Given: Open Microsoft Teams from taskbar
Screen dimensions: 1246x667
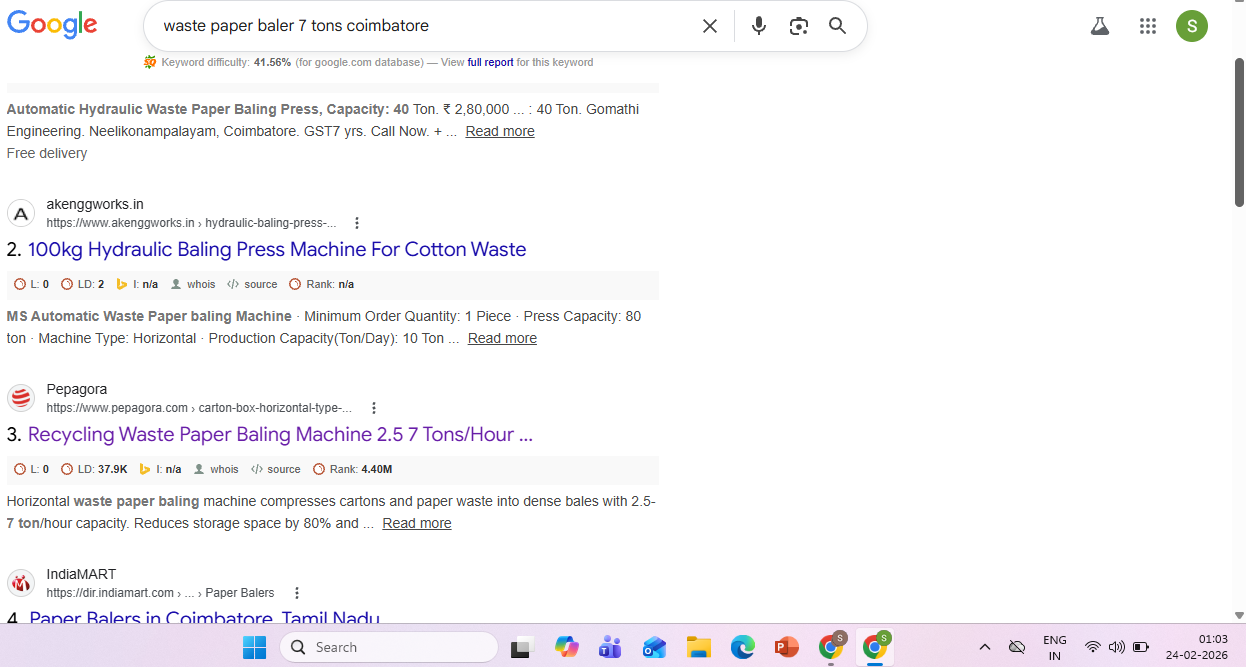Looking at the screenshot, I should pos(610,647).
